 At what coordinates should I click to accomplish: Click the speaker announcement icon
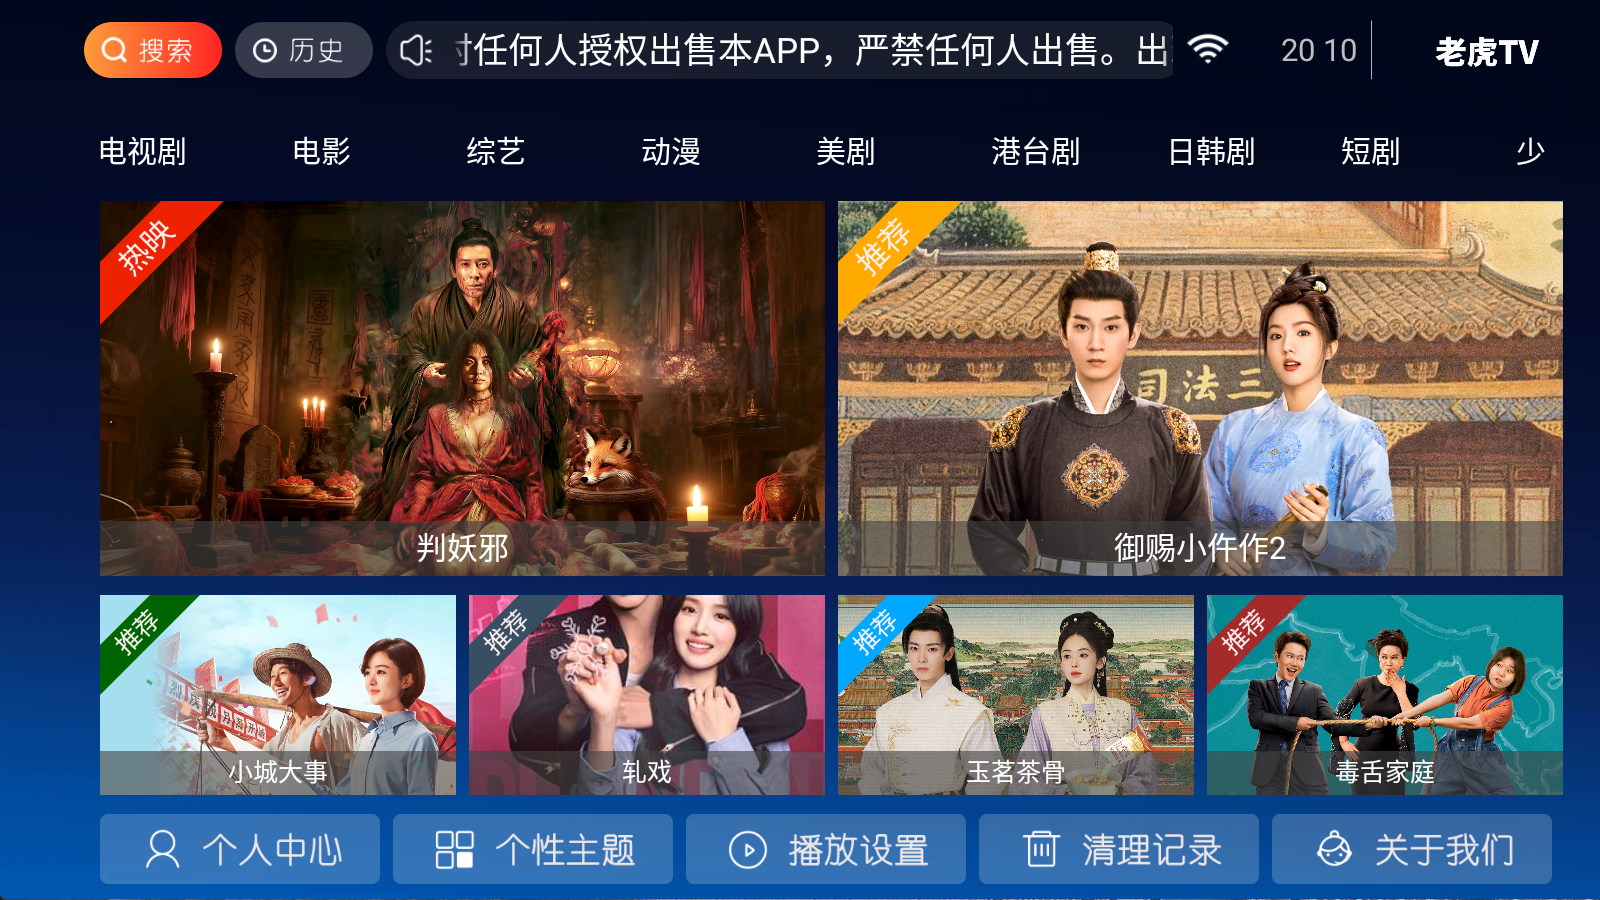pyautogui.click(x=415, y=50)
